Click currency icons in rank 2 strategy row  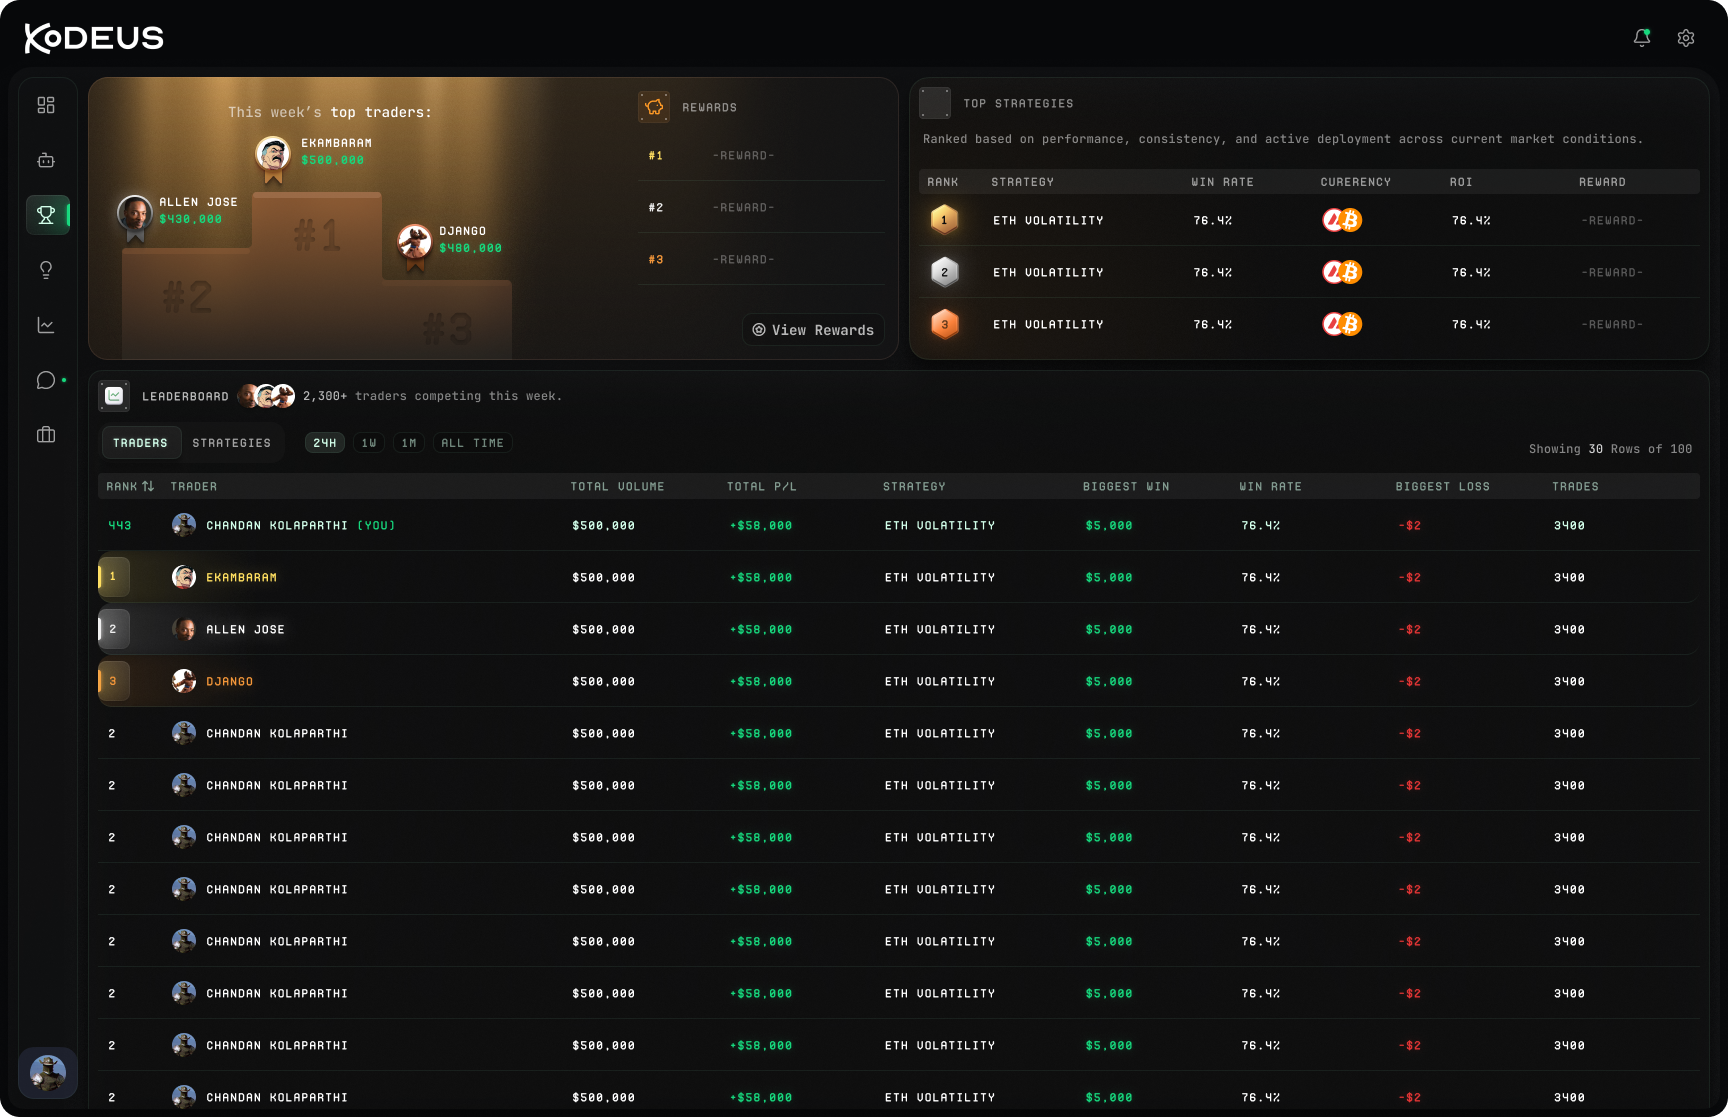click(x=1342, y=272)
